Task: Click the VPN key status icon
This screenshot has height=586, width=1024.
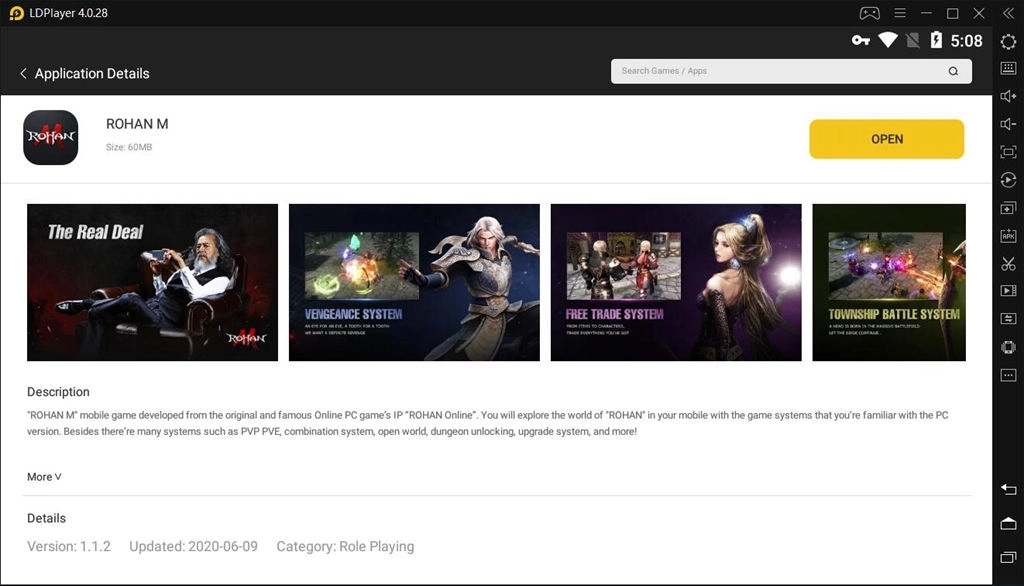Action: click(861, 41)
